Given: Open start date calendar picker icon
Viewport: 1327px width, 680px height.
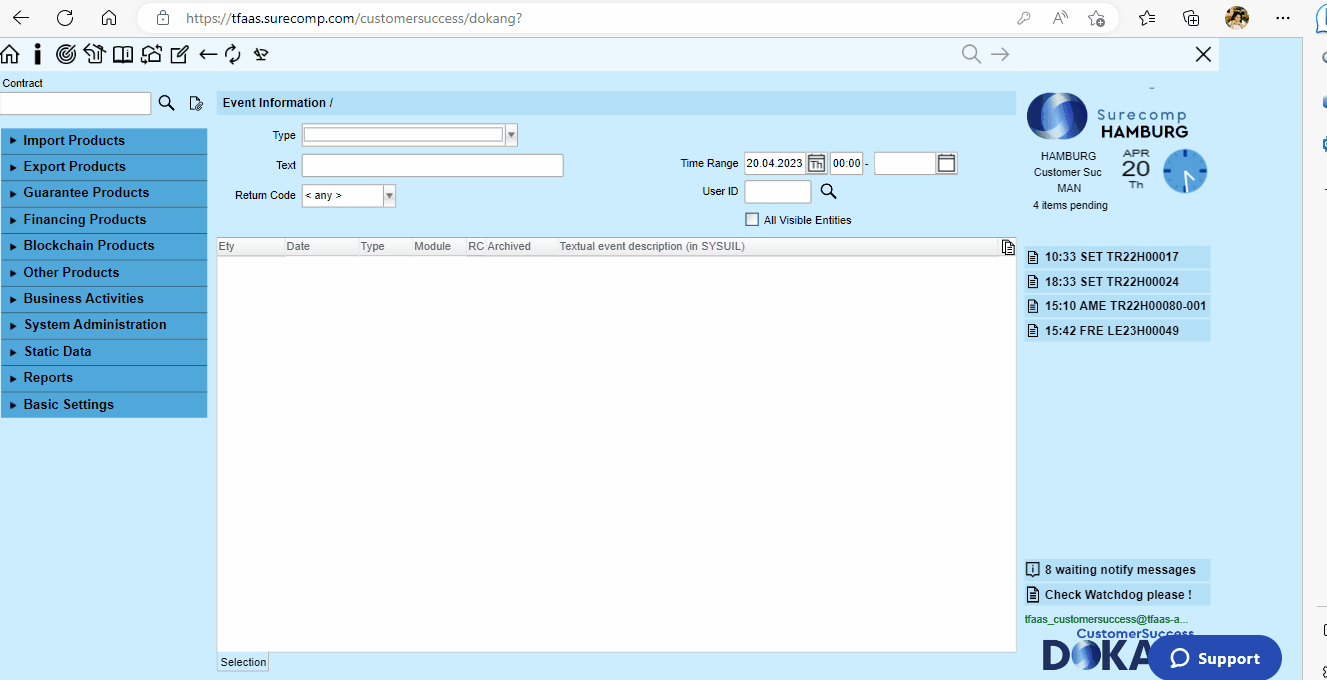Looking at the screenshot, I should pyautogui.click(x=816, y=163).
